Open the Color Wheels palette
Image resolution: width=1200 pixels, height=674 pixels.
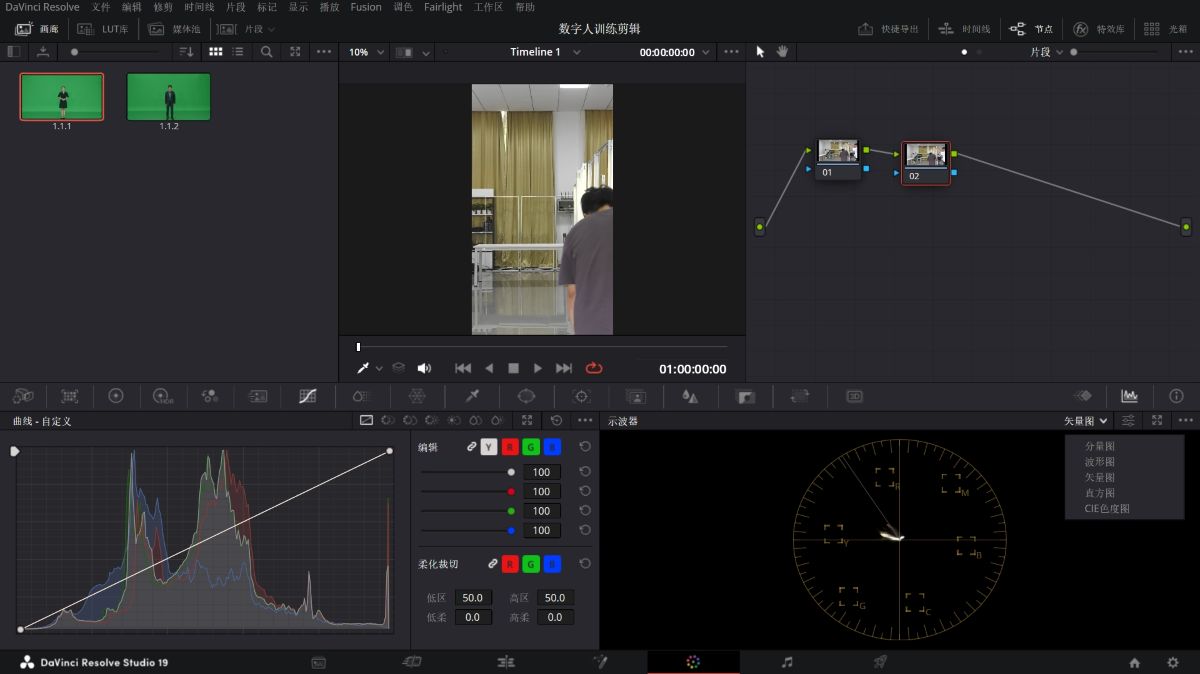click(116, 396)
